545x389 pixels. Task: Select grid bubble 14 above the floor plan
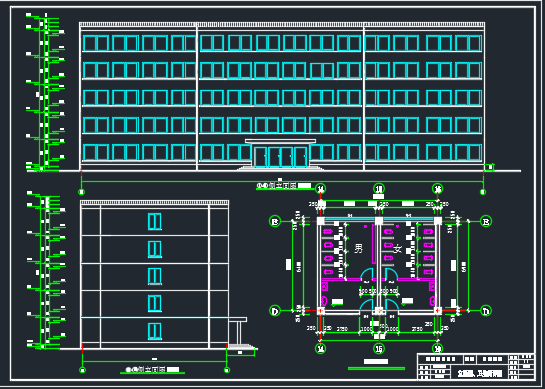click(320, 189)
